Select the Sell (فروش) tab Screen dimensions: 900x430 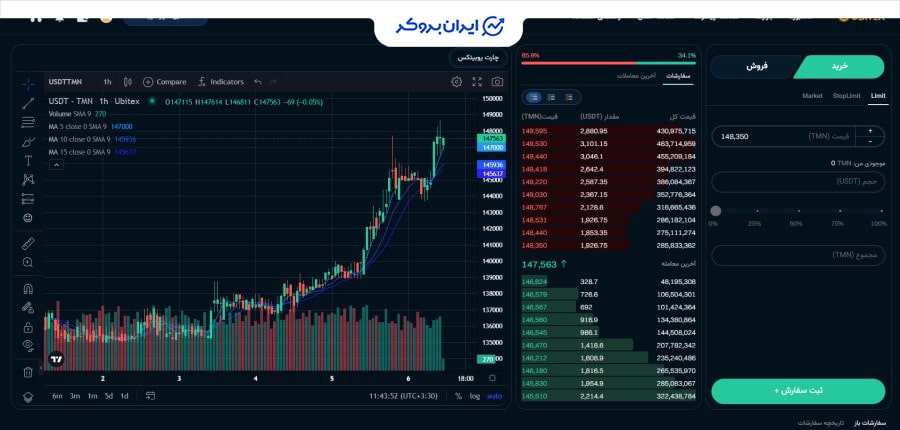[x=757, y=67]
